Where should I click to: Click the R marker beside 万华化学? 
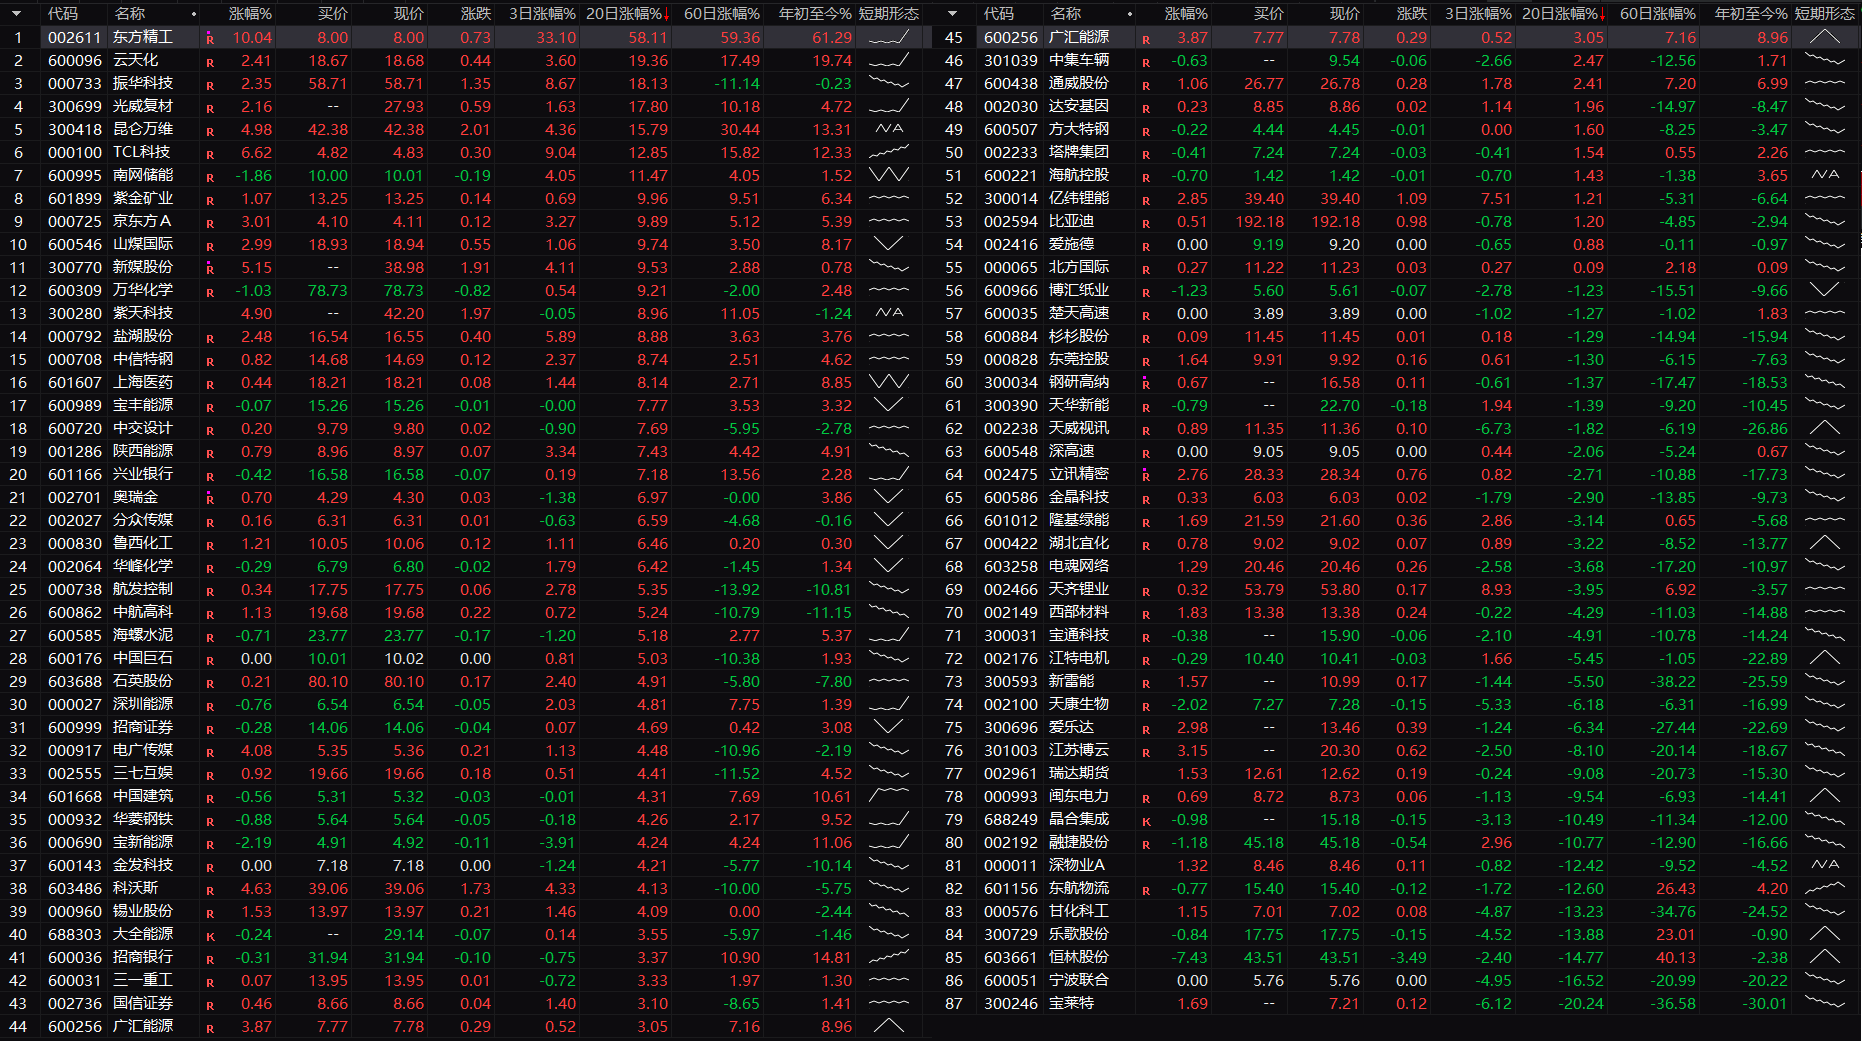click(210, 292)
